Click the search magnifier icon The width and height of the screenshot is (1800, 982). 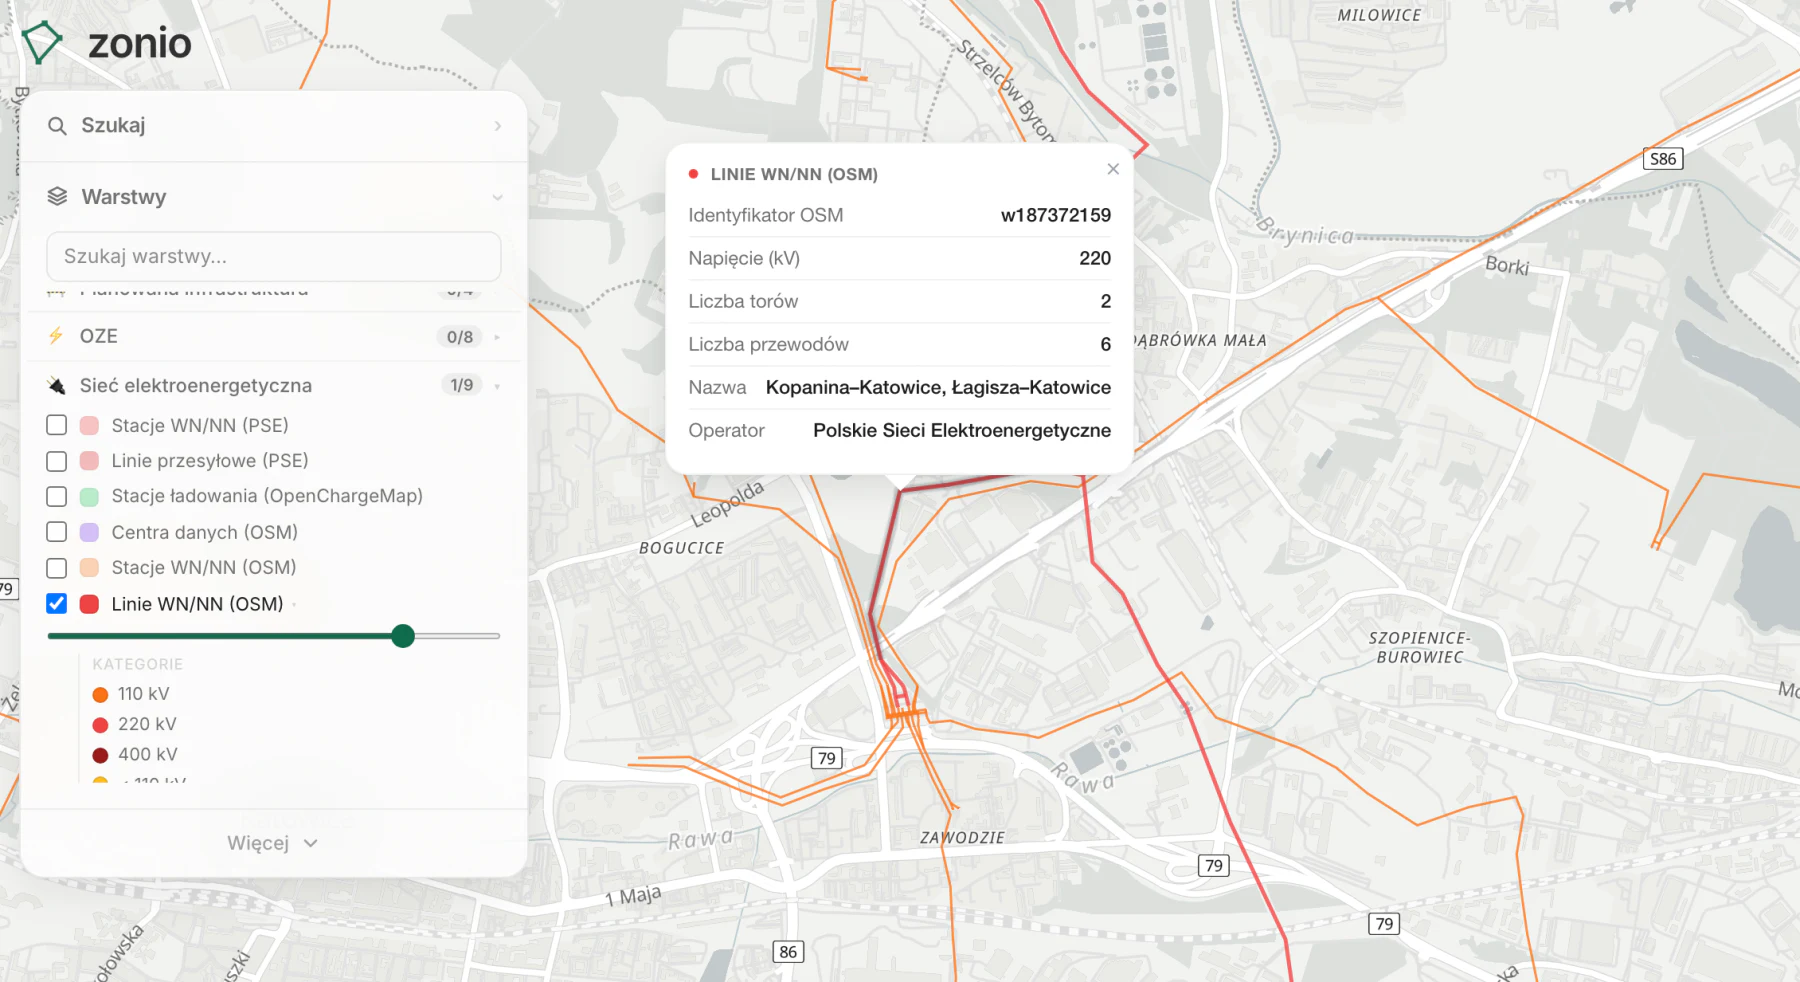pyautogui.click(x=57, y=126)
